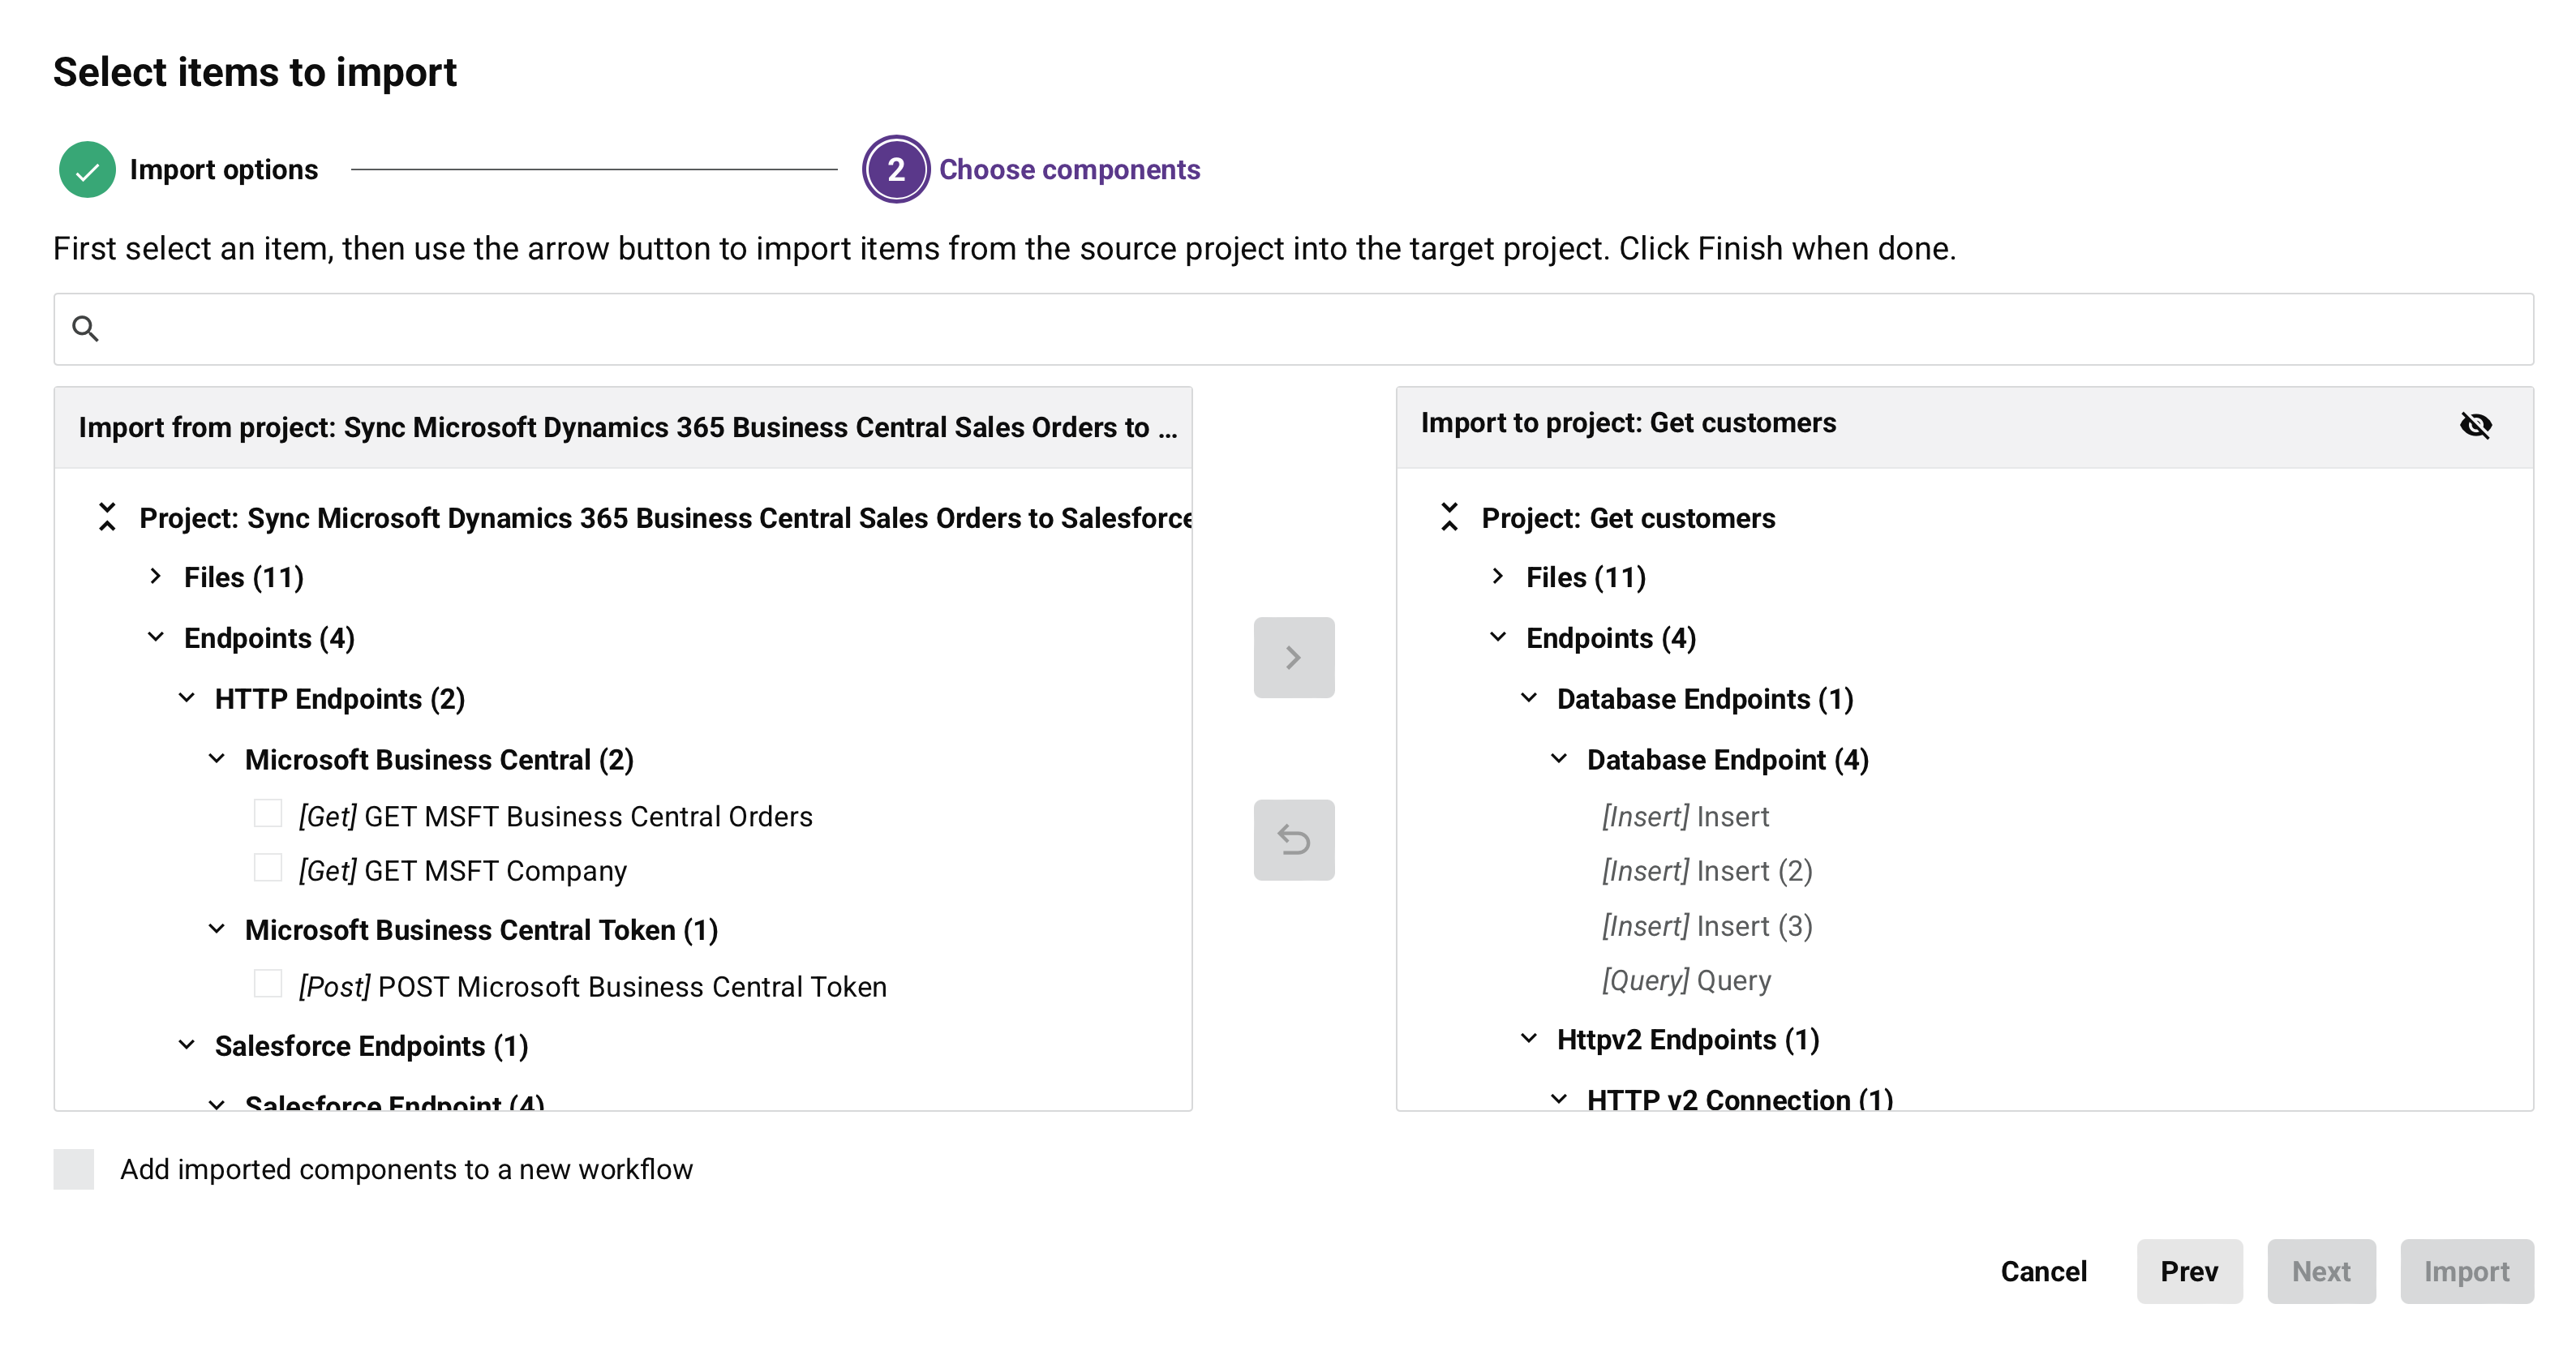This screenshot has width=2576, height=1364.
Task: Collapse Endpoints (4) in the target project
Action: click(x=1498, y=637)
